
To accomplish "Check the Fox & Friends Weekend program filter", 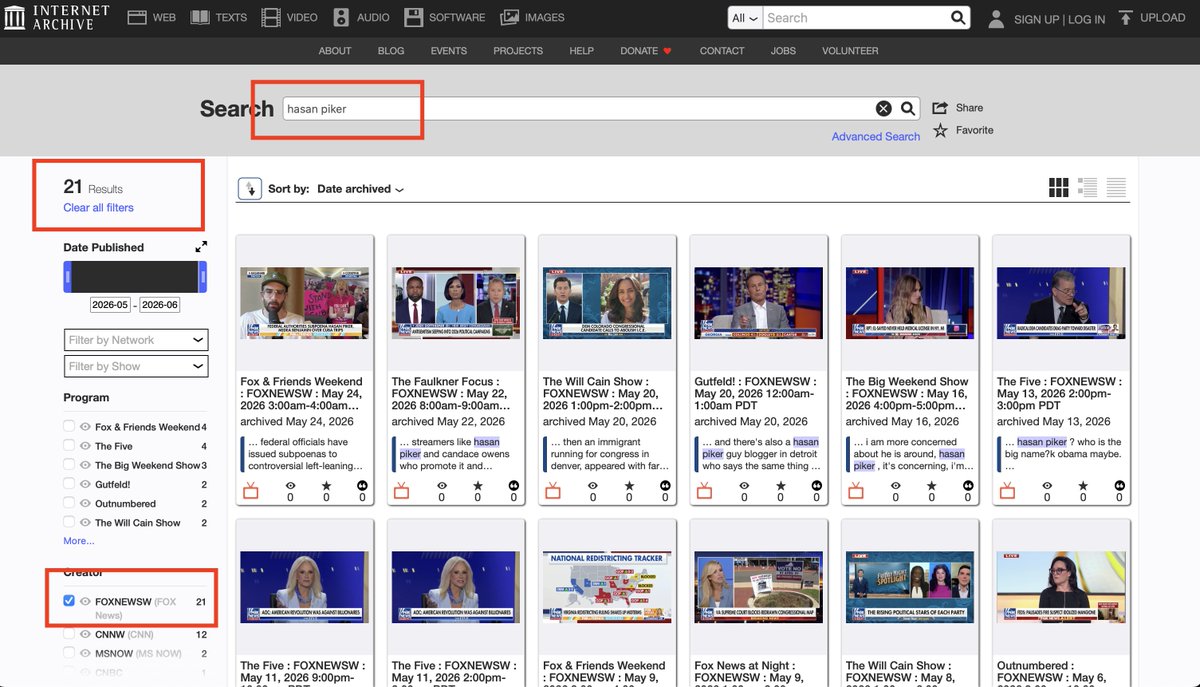I will (69, 427).
